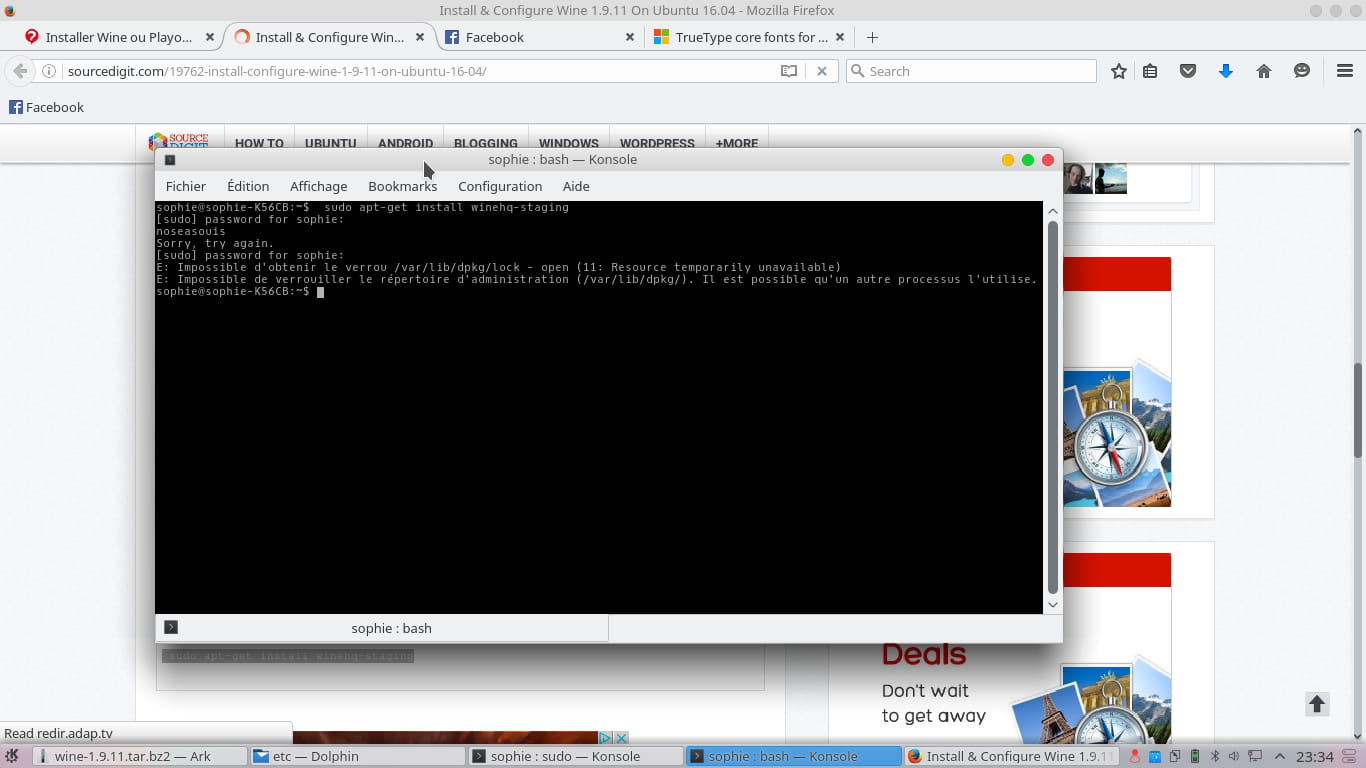
Task: Click the HOW TO nav item on SourceDigit
Action: click(x=259, y=143)
